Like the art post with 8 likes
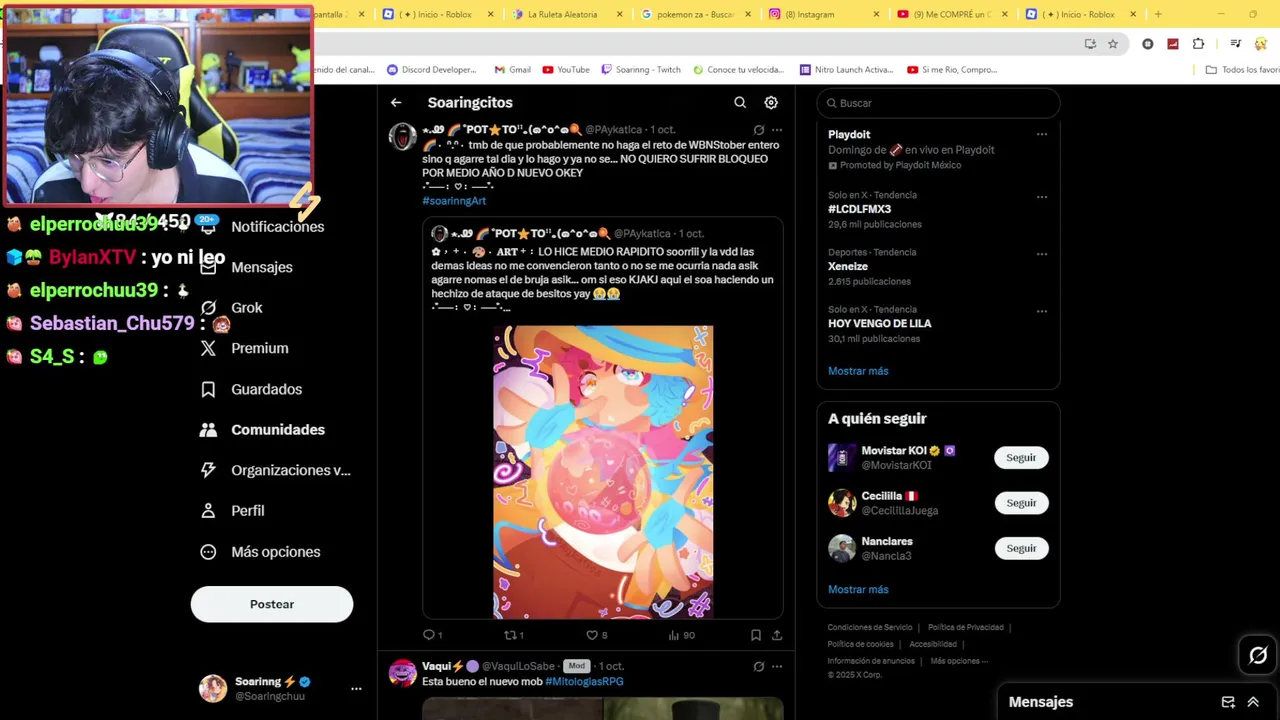Viewport: 1280px width, 720px height. tap(596, 635)
